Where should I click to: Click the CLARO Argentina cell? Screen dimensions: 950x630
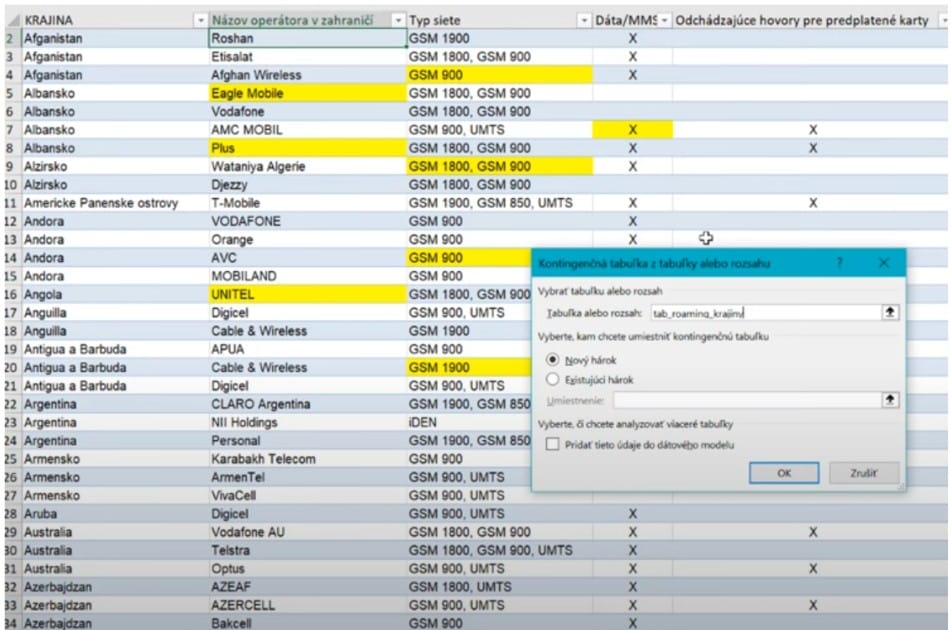coord(308,404)
